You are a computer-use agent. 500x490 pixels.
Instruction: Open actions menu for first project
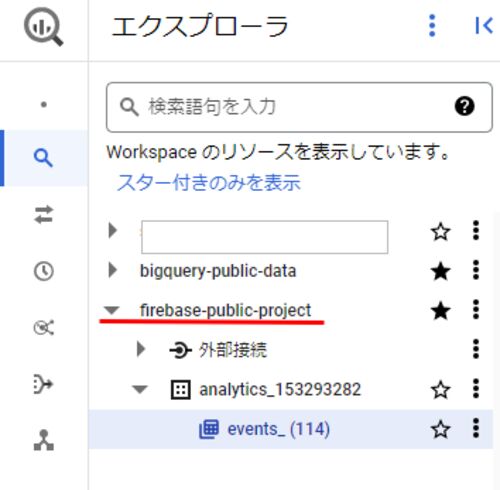click(x=476, y=230)
